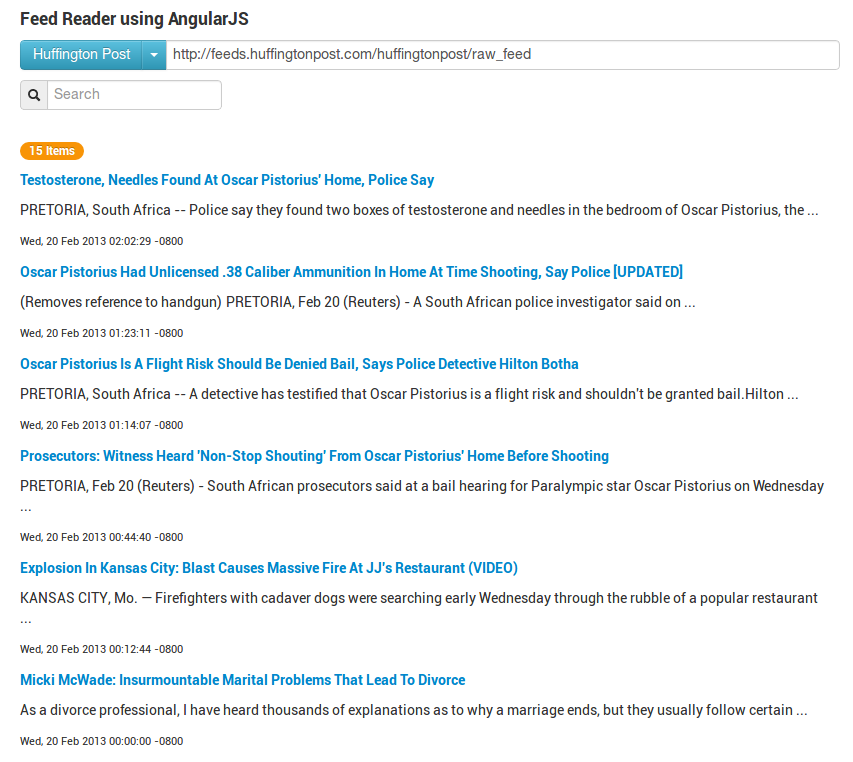This screenshot has width=853, height=762.
Task: Click timestamp Wed, 20 Feb 2013 01:14:07
Action: pos(102,425)
